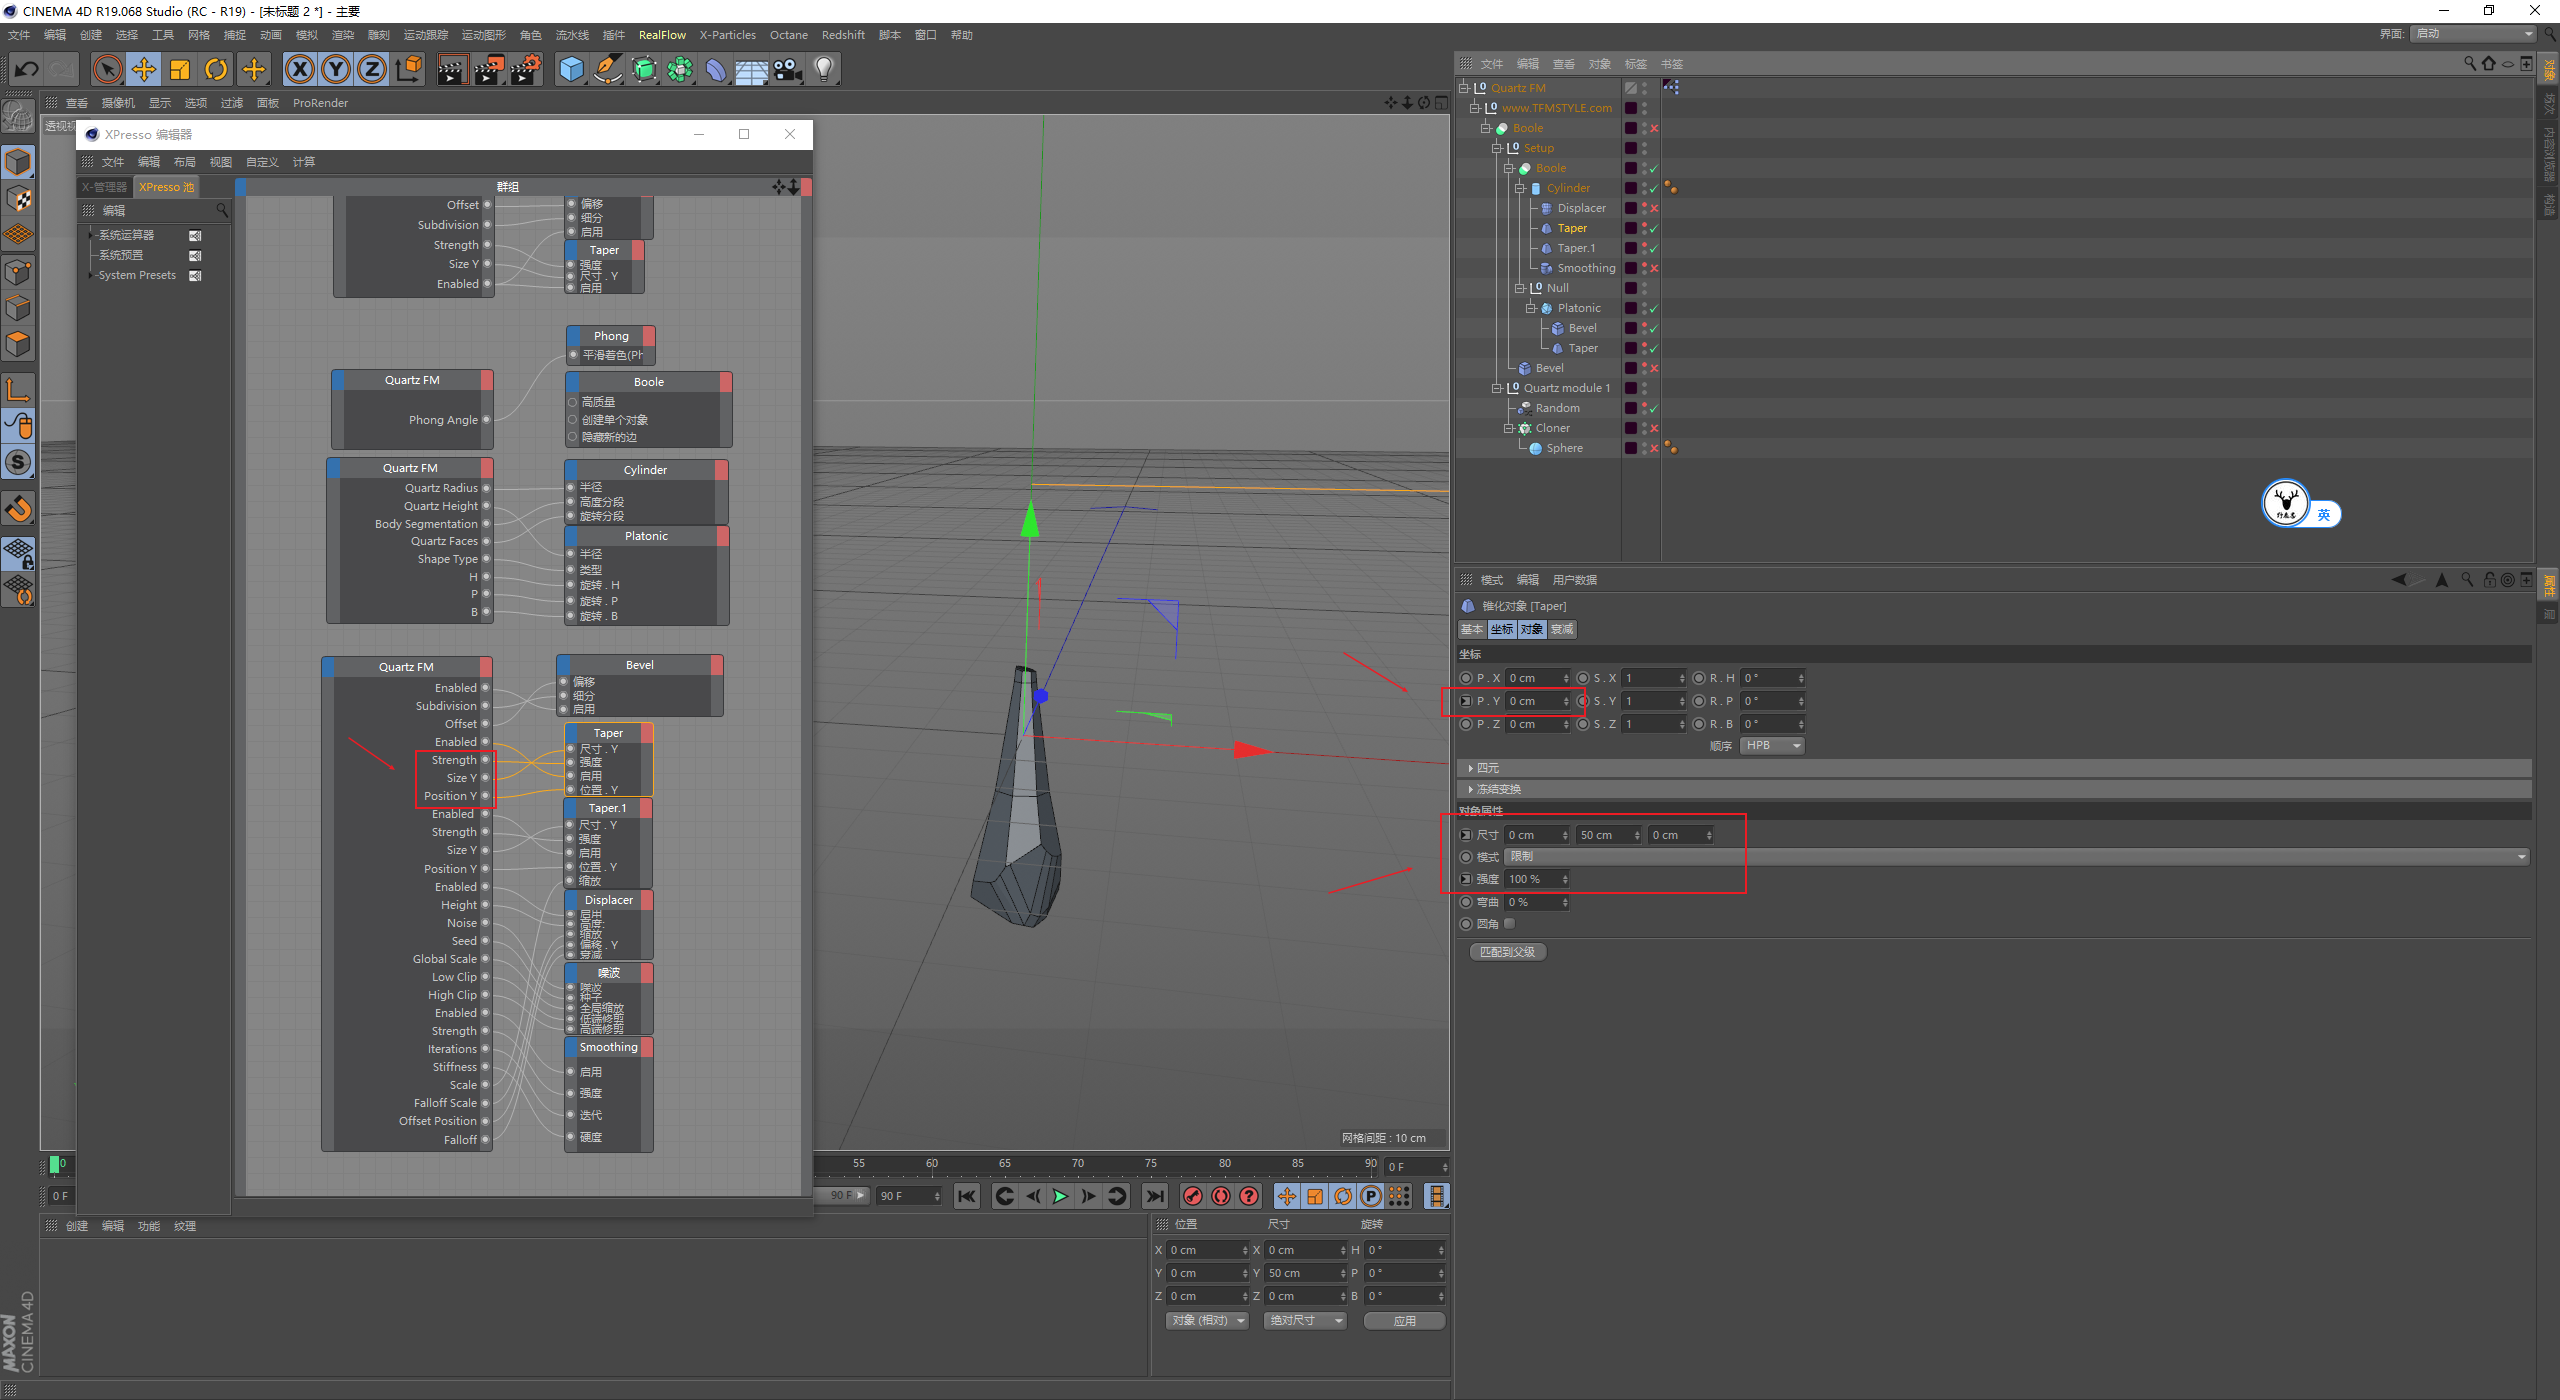Image resolution: width=2560 pixels, height=1400 pixels.
Task: Click the Light object icon
Action: pos(823,69)
